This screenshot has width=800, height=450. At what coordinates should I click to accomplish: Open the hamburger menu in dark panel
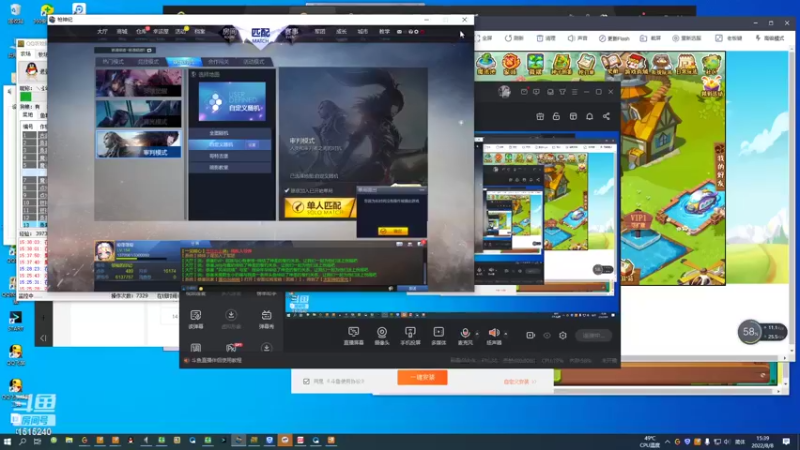574,92
